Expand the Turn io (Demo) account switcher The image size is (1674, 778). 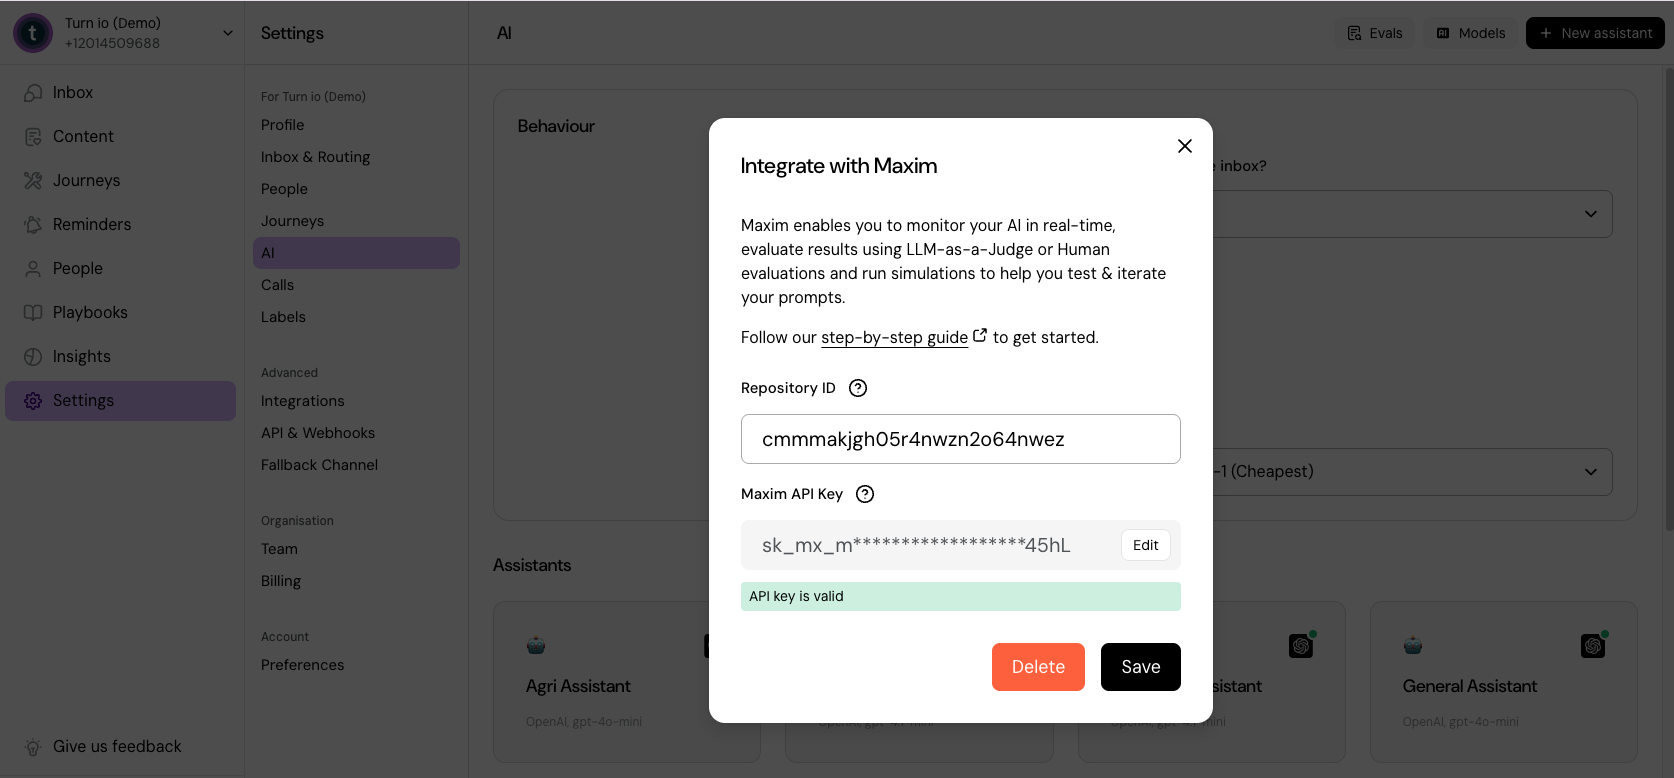pos(228,33)
